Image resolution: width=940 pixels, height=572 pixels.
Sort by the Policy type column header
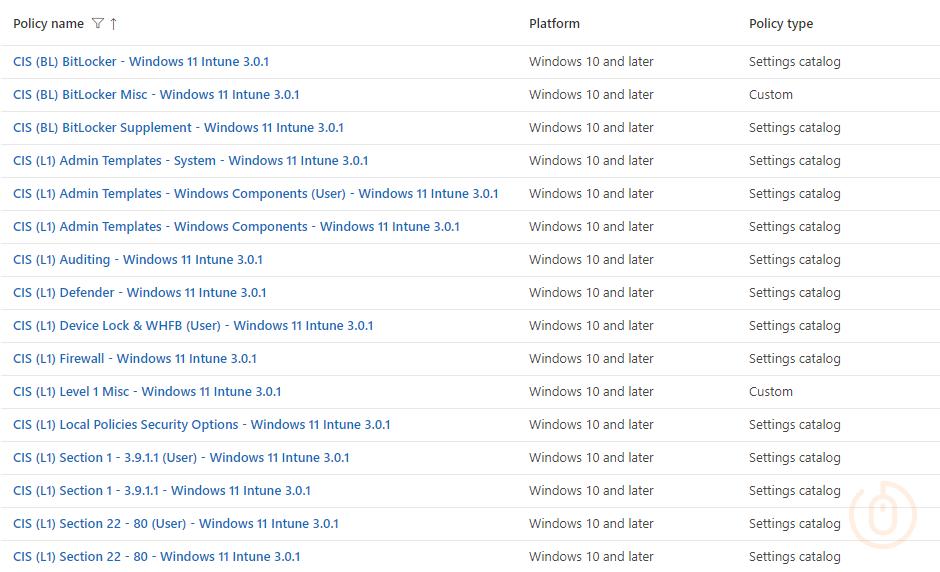pos(780,24)
